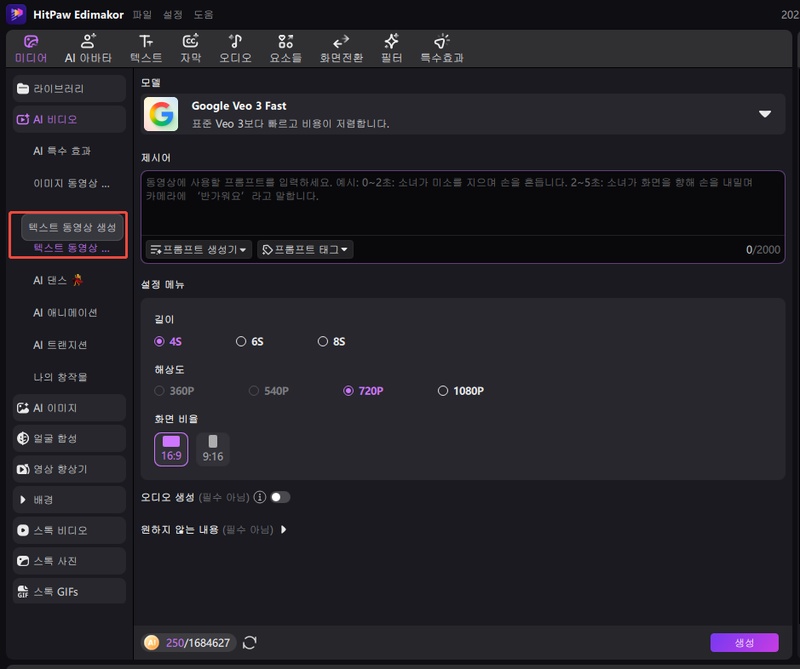Select the 화면전환 transitions icon
800x669 pixels.
(x=340, y=47)
